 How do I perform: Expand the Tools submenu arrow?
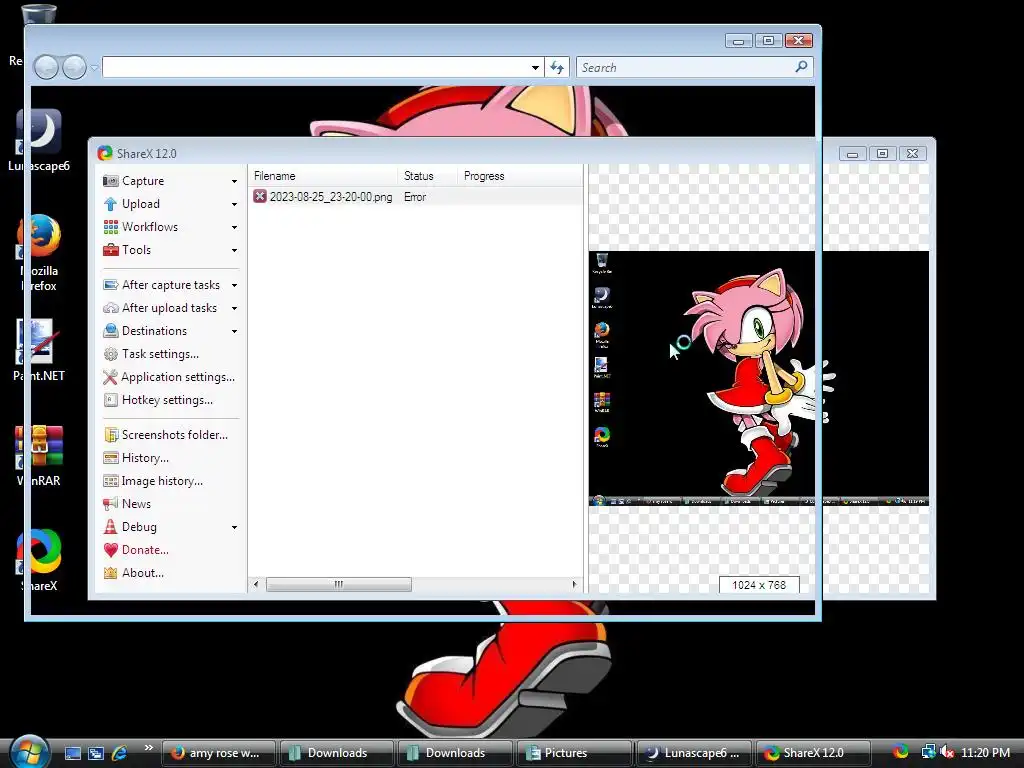pos(234,250)
